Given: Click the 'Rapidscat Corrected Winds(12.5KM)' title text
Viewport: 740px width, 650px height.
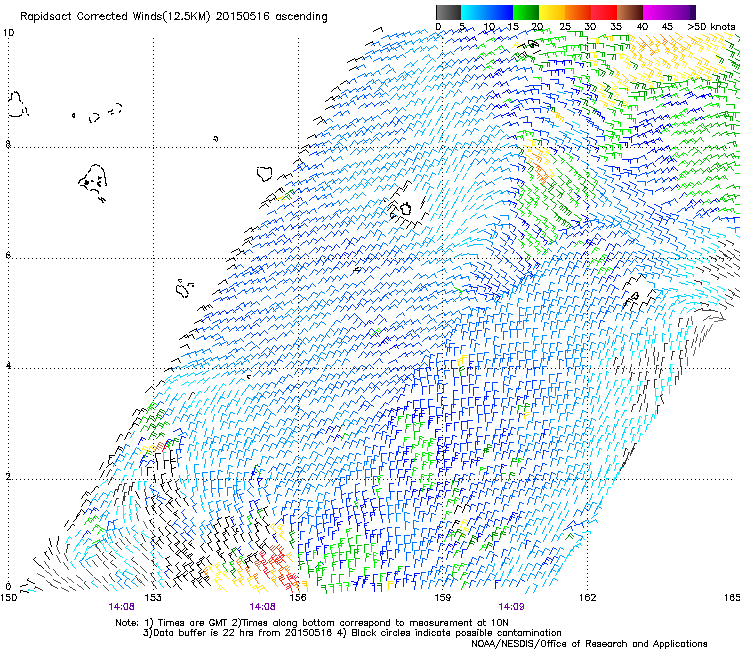Looking at the screenshot, I should [115, 17].
